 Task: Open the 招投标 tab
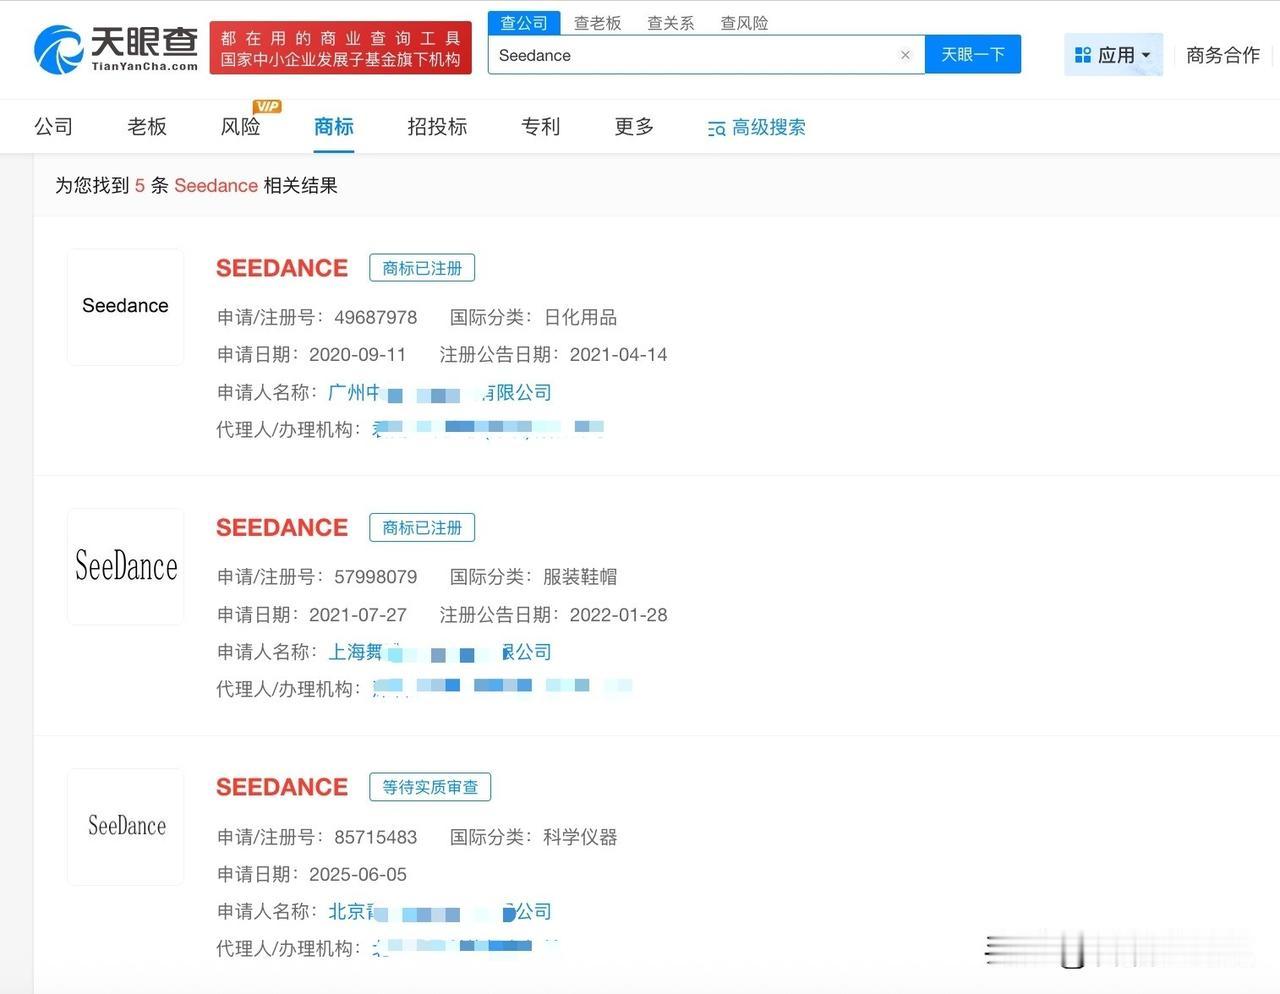click(x=436, y=127)
